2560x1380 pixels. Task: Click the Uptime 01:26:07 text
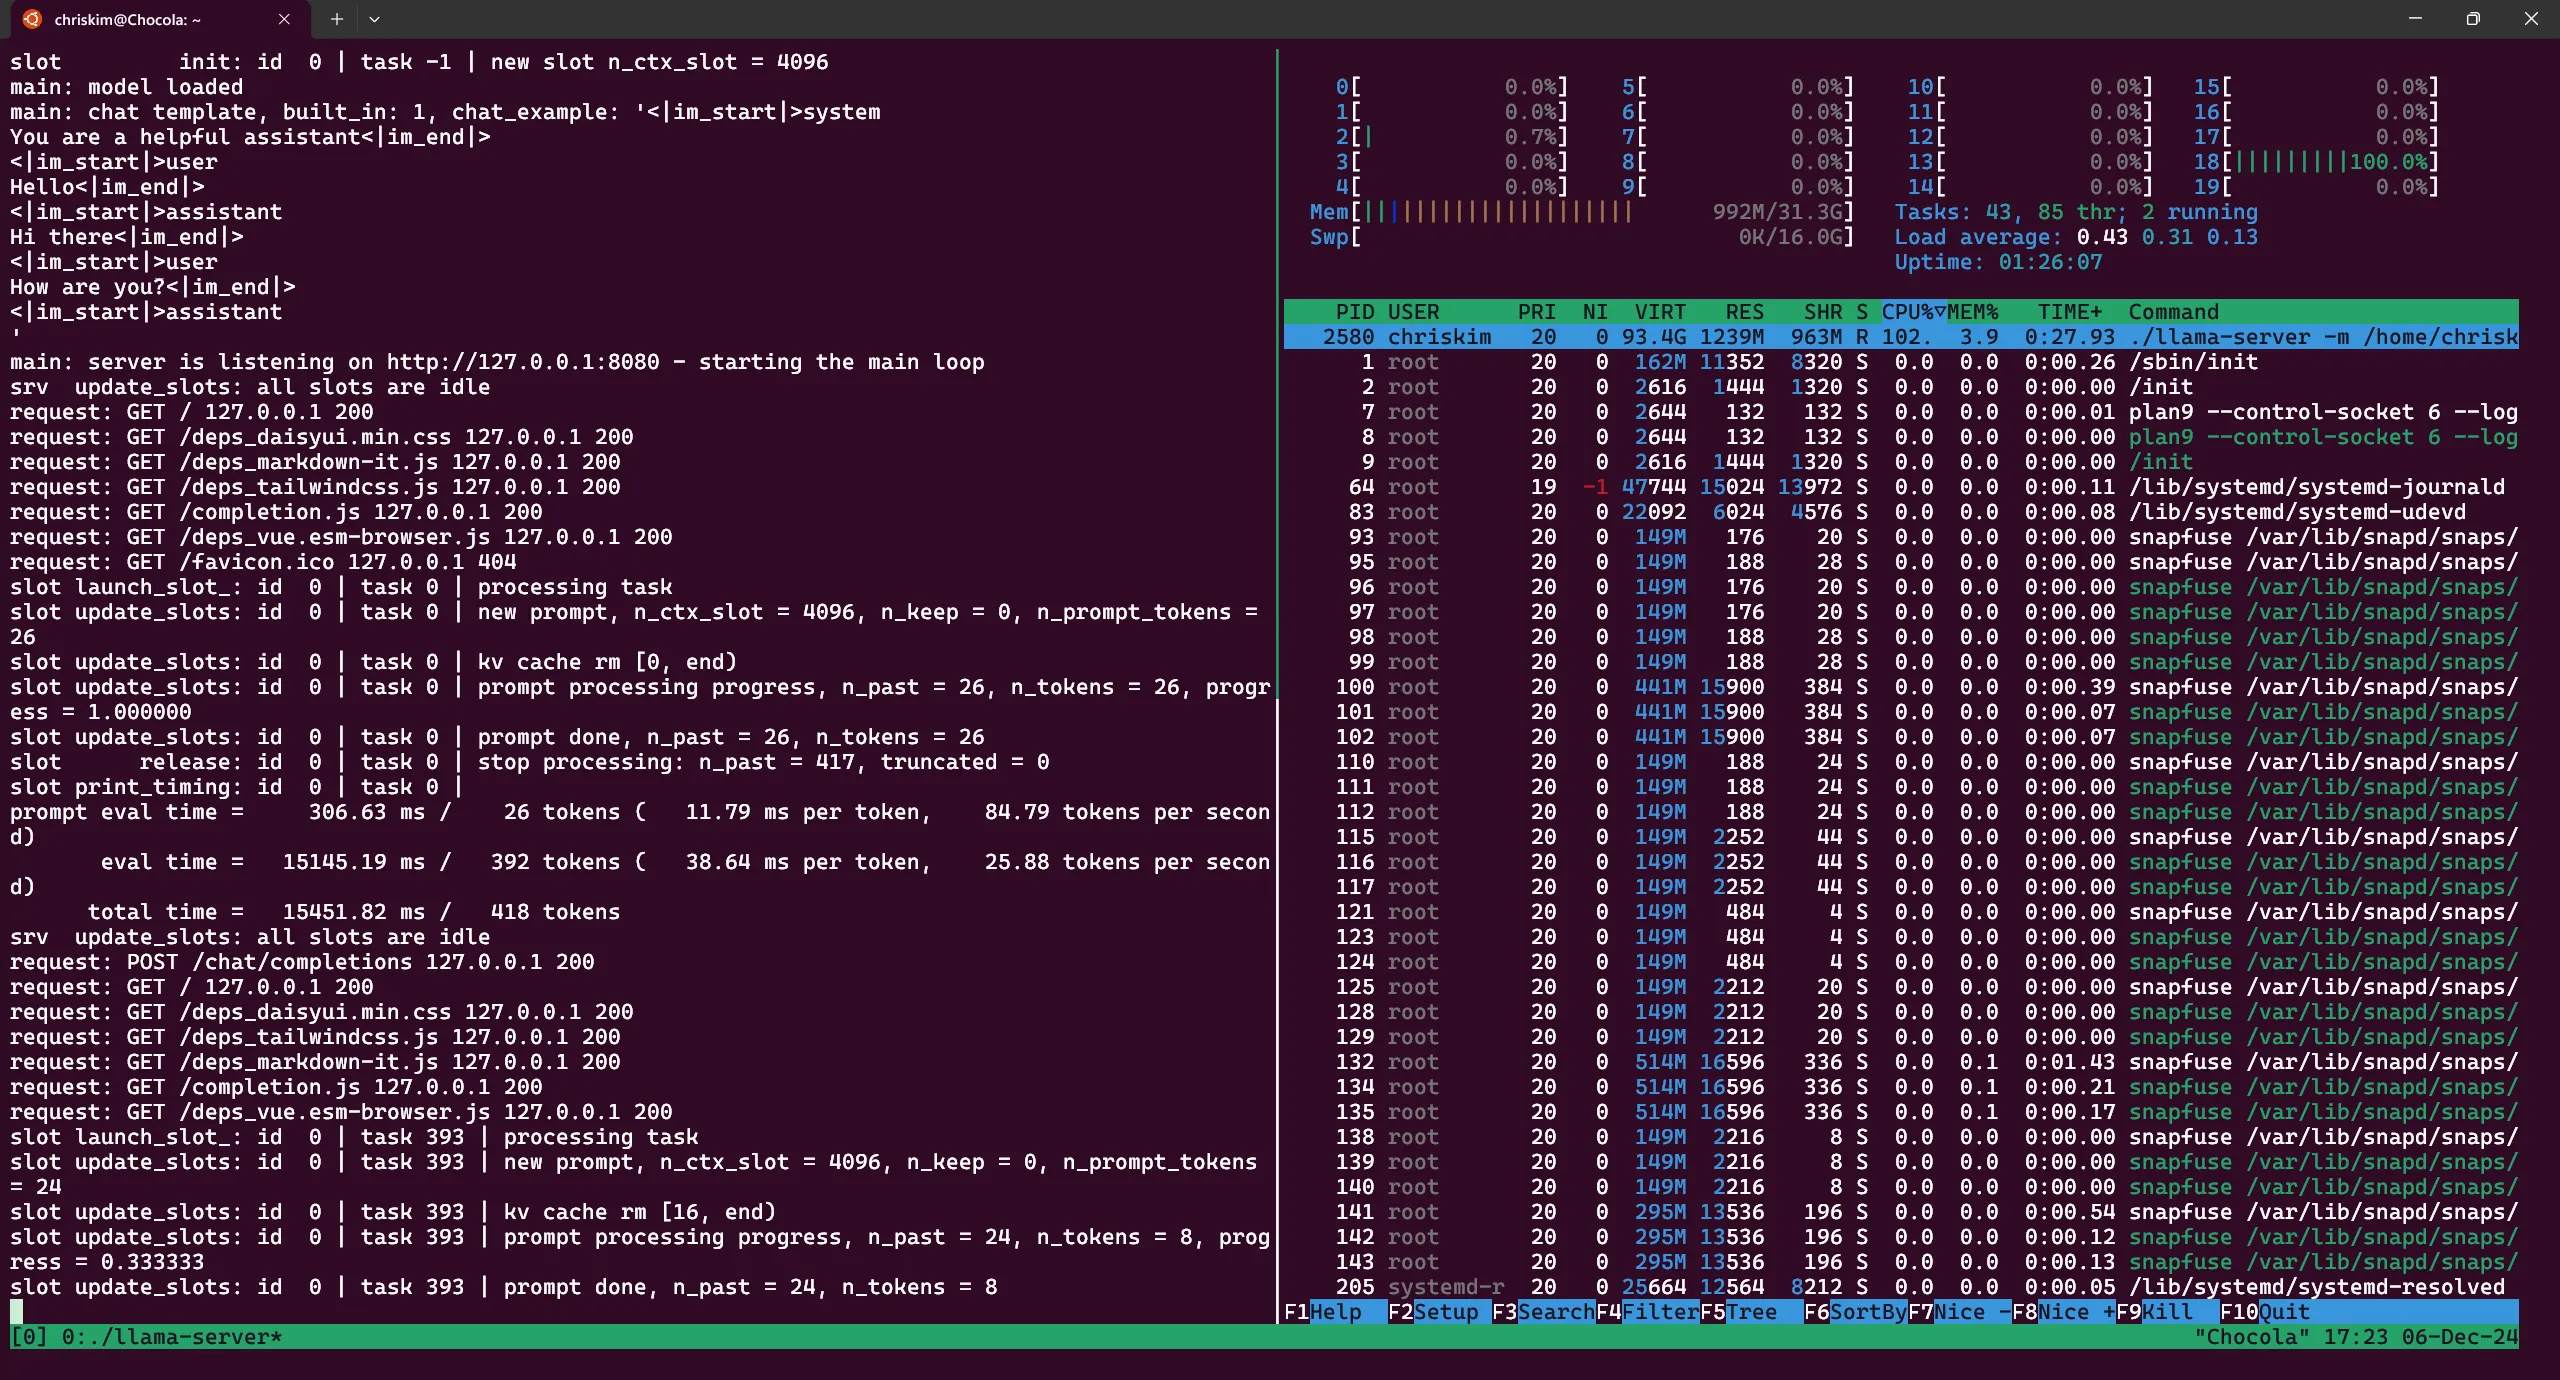coord(1998,262)
